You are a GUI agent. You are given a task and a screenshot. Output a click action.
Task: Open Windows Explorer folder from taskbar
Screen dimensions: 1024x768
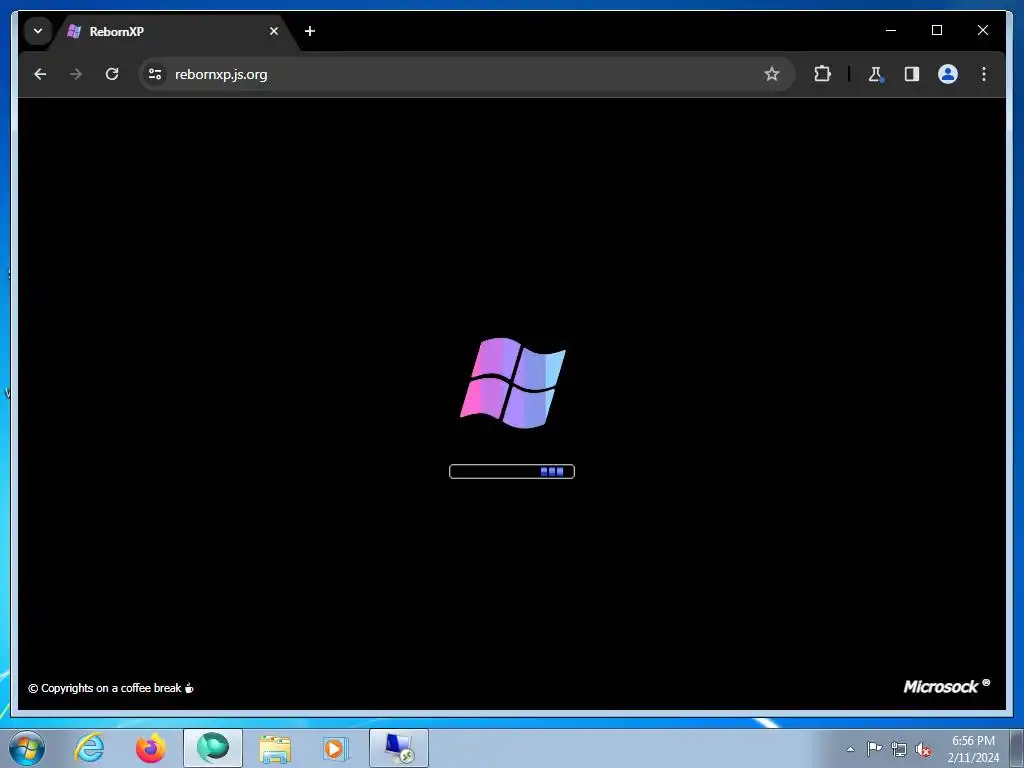point(275,748)
